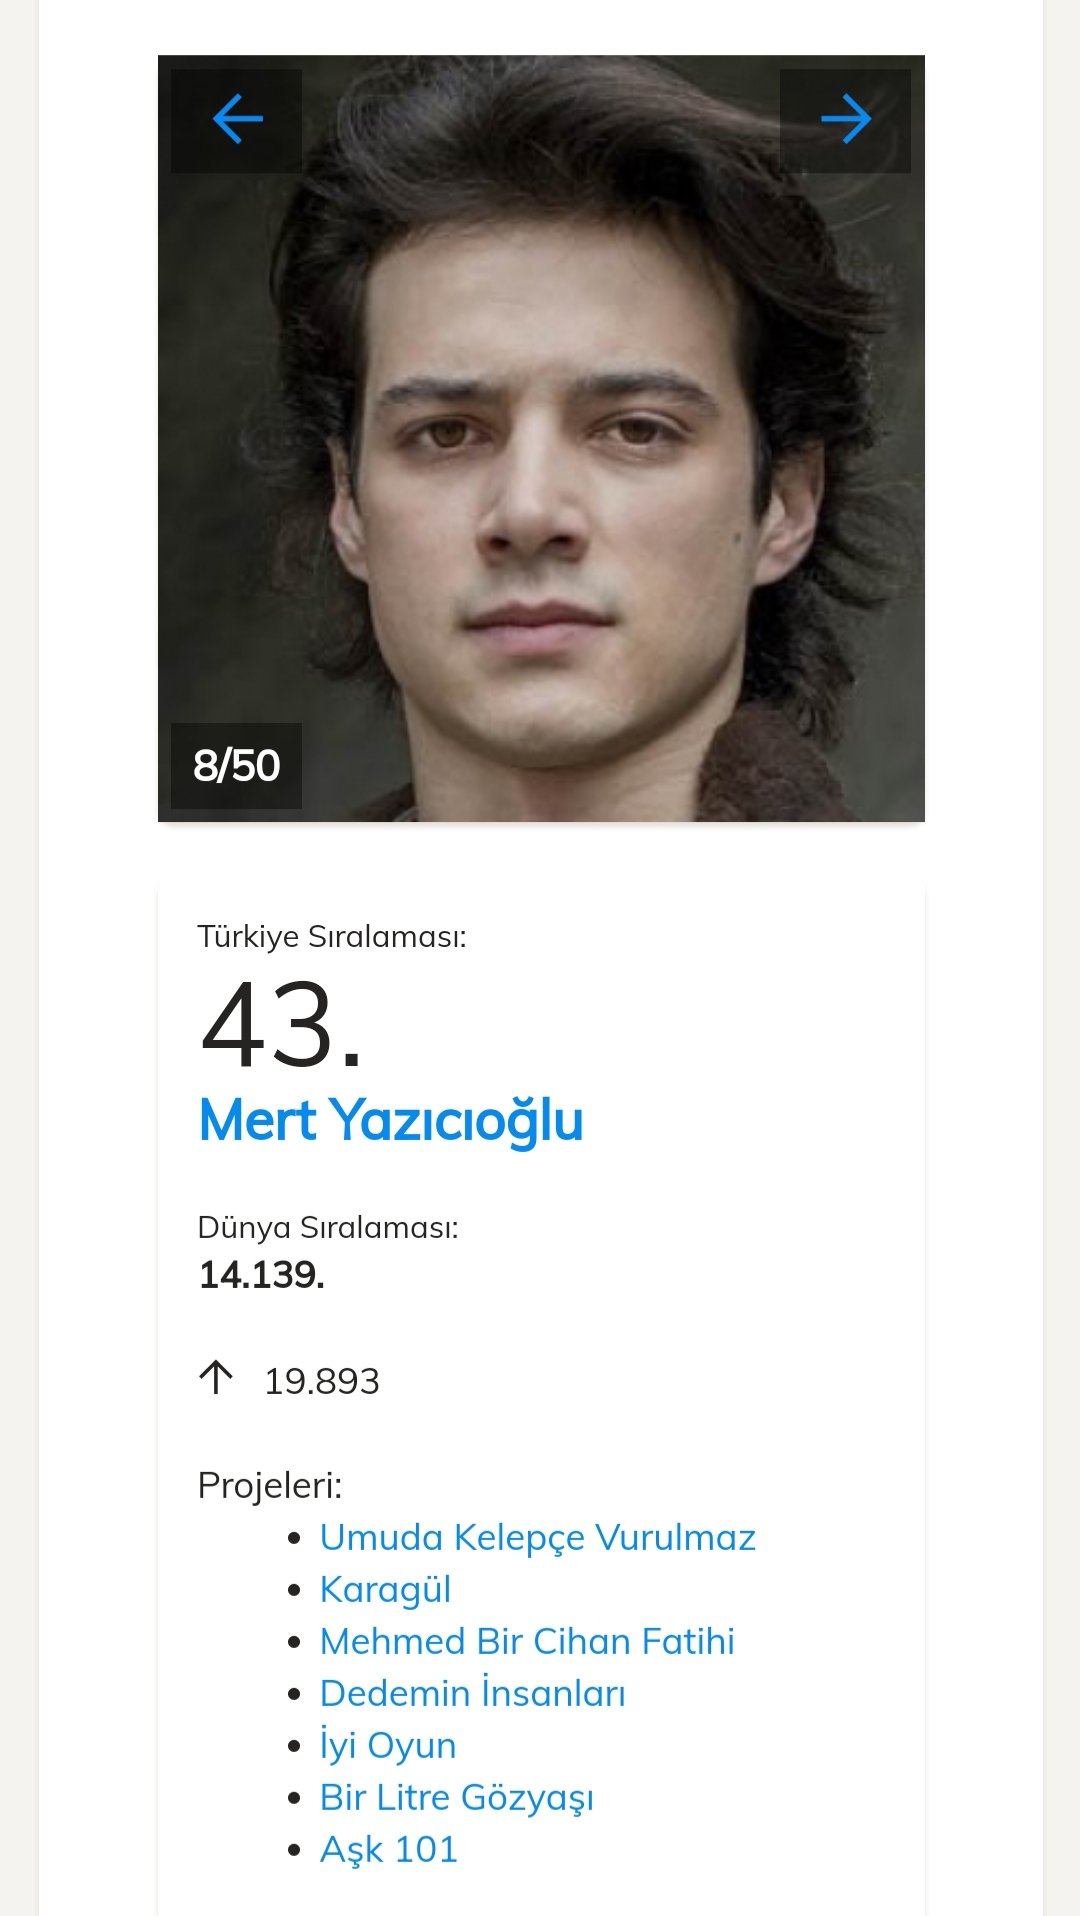Screen dimensions: 1080x1916
Task: Tap the 8/50 slide counter badge
Action: click(236, 766)
